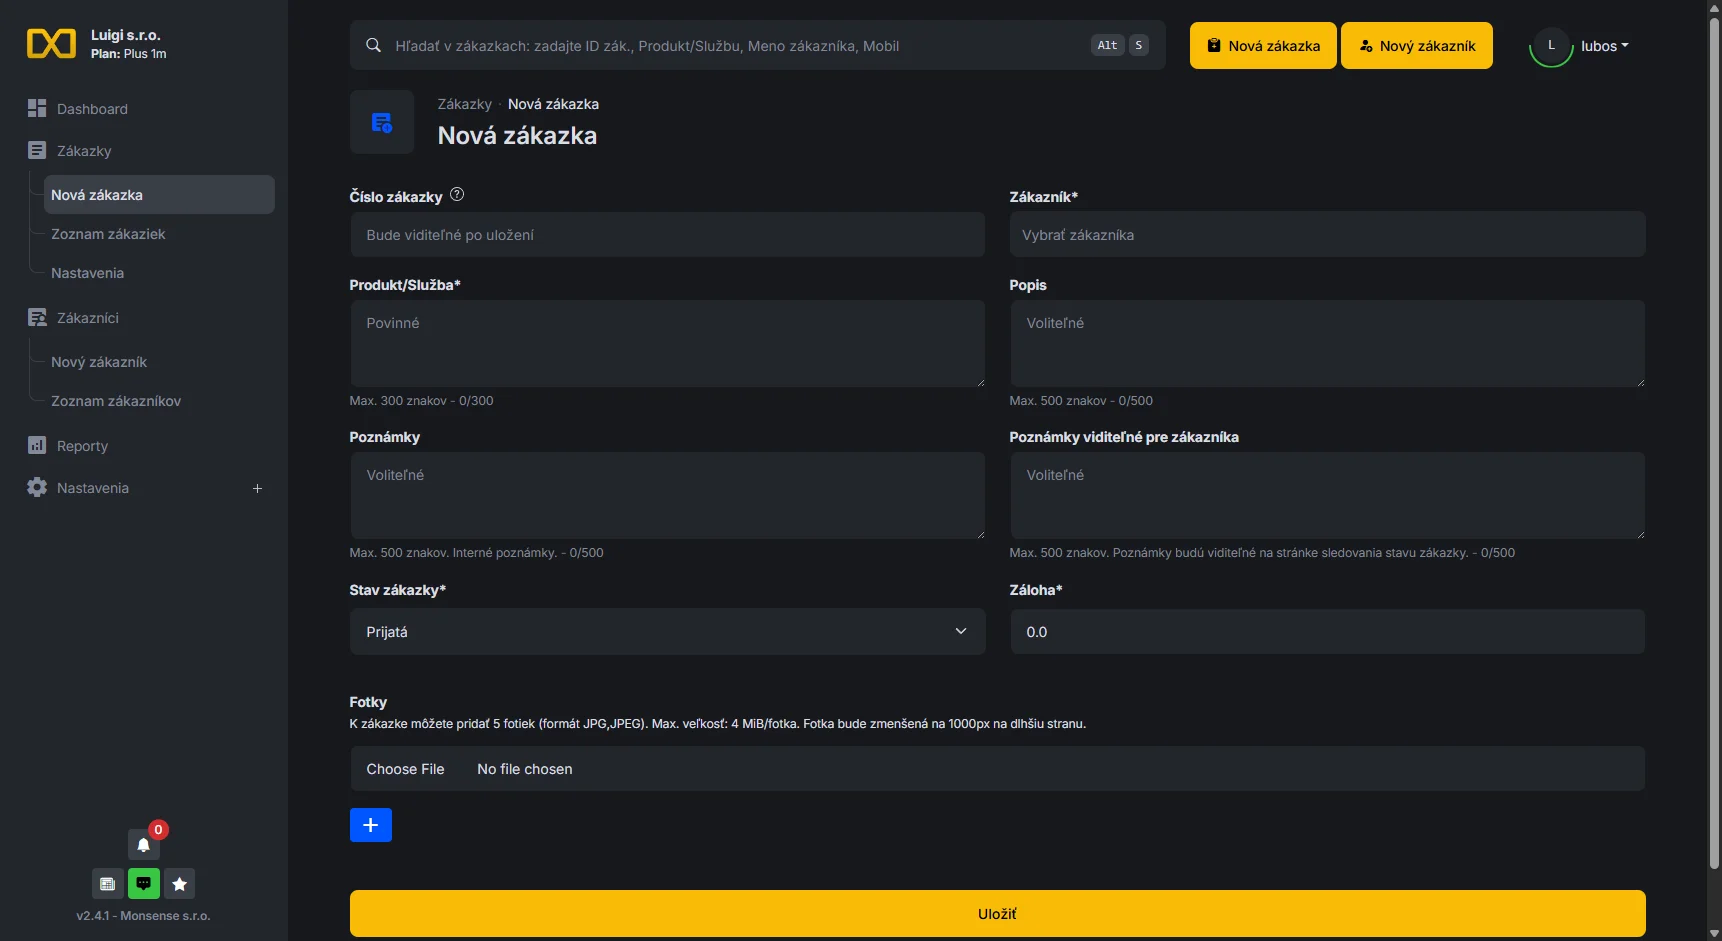Open the Stav zákazky dropdown
Image resolution: width=1722 pixels, height=941 pixels.
667,632
